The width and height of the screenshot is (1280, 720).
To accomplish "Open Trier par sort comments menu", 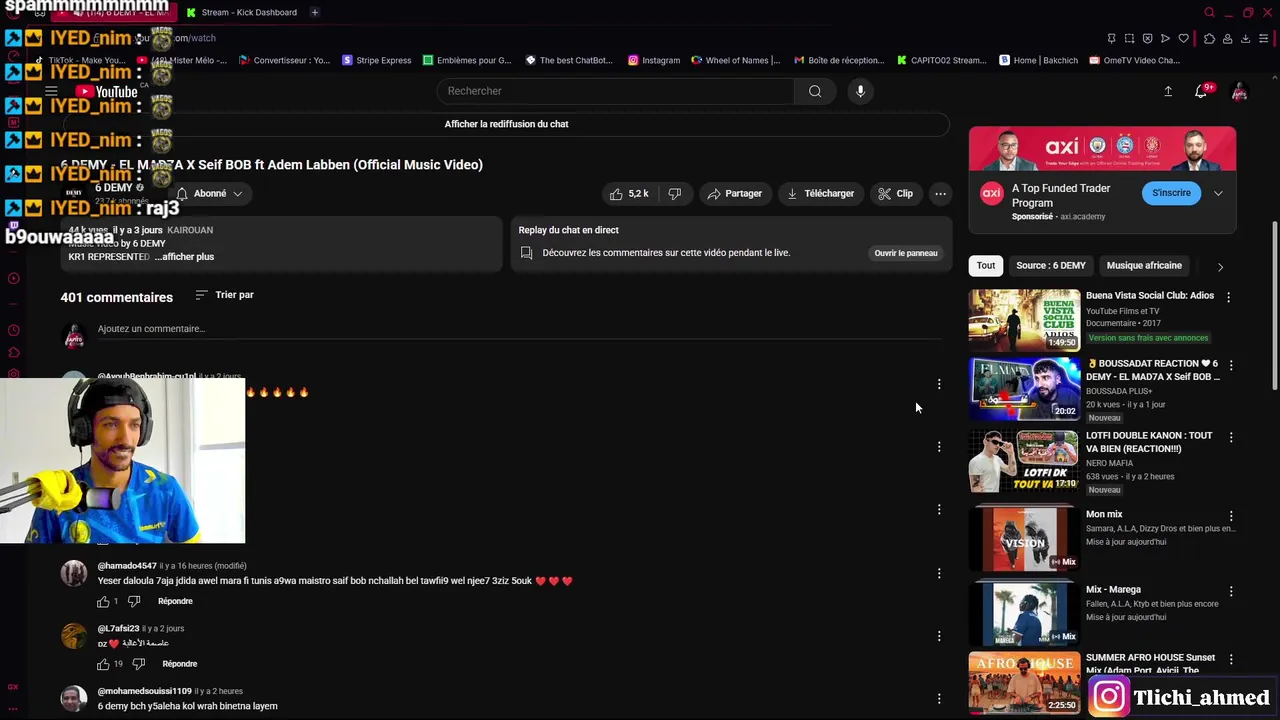I will coord(224,295).
